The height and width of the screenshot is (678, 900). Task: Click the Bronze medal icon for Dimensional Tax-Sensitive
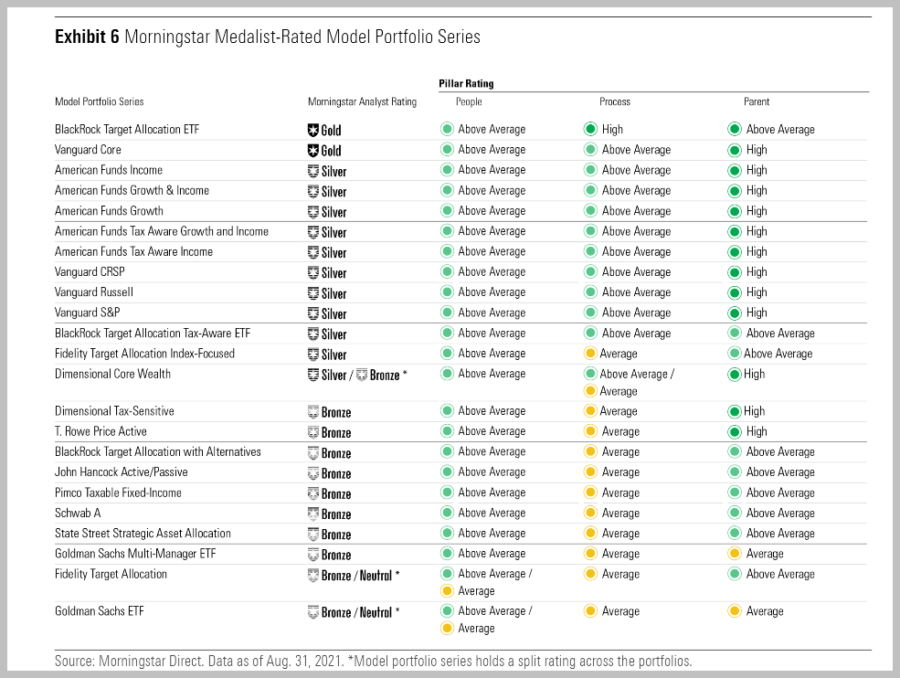point(313,412)
